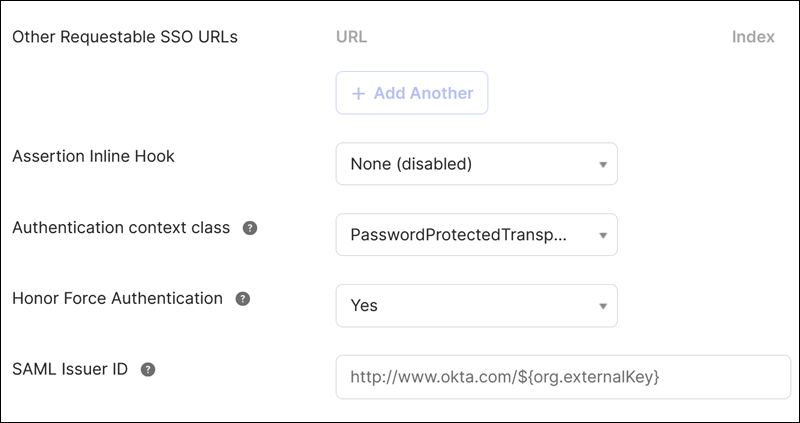Click the arrow on the PasswordProtectedTransport selector
Viewport: 800px width, 423px height.
pyautogui.click(x=603, y=236)
